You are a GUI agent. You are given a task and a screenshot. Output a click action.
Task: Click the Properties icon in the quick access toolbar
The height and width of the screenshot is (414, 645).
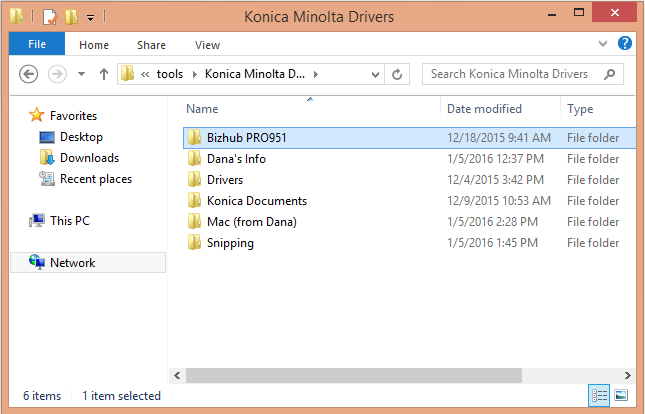click(x=50, y=17)
